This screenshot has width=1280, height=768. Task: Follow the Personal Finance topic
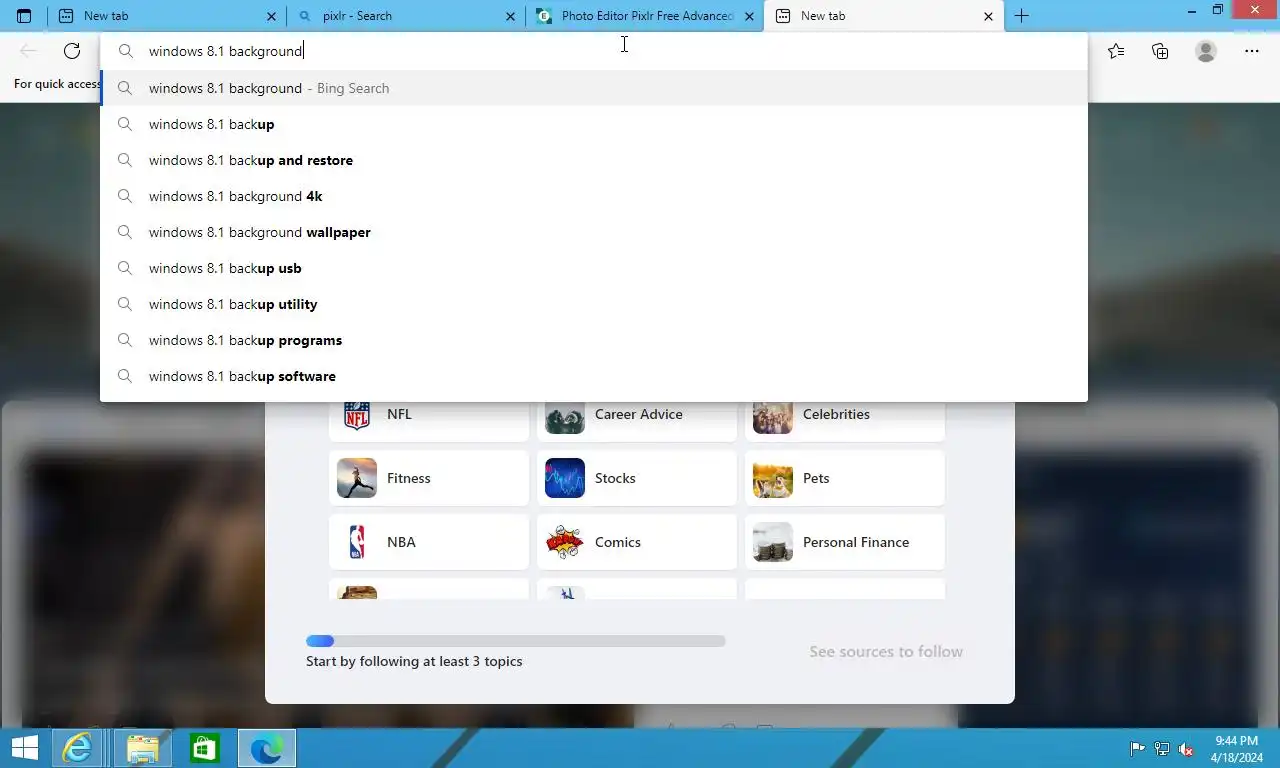point(845,542)
